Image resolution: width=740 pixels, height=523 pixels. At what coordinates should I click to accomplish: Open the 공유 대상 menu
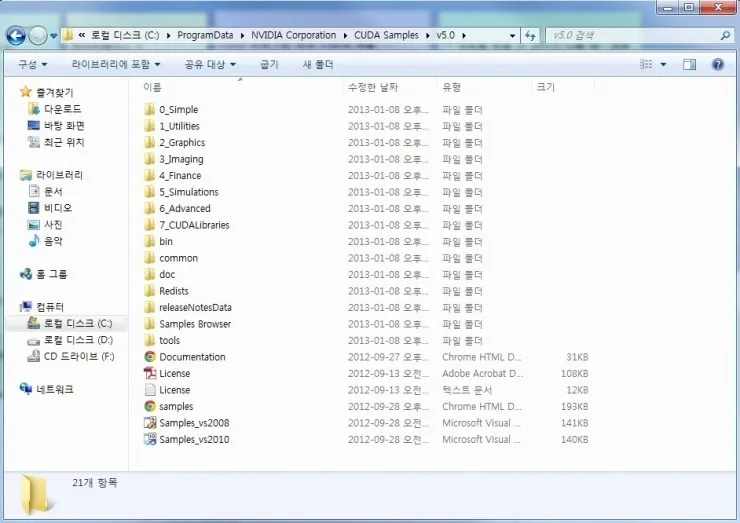[x=210, y=64]
